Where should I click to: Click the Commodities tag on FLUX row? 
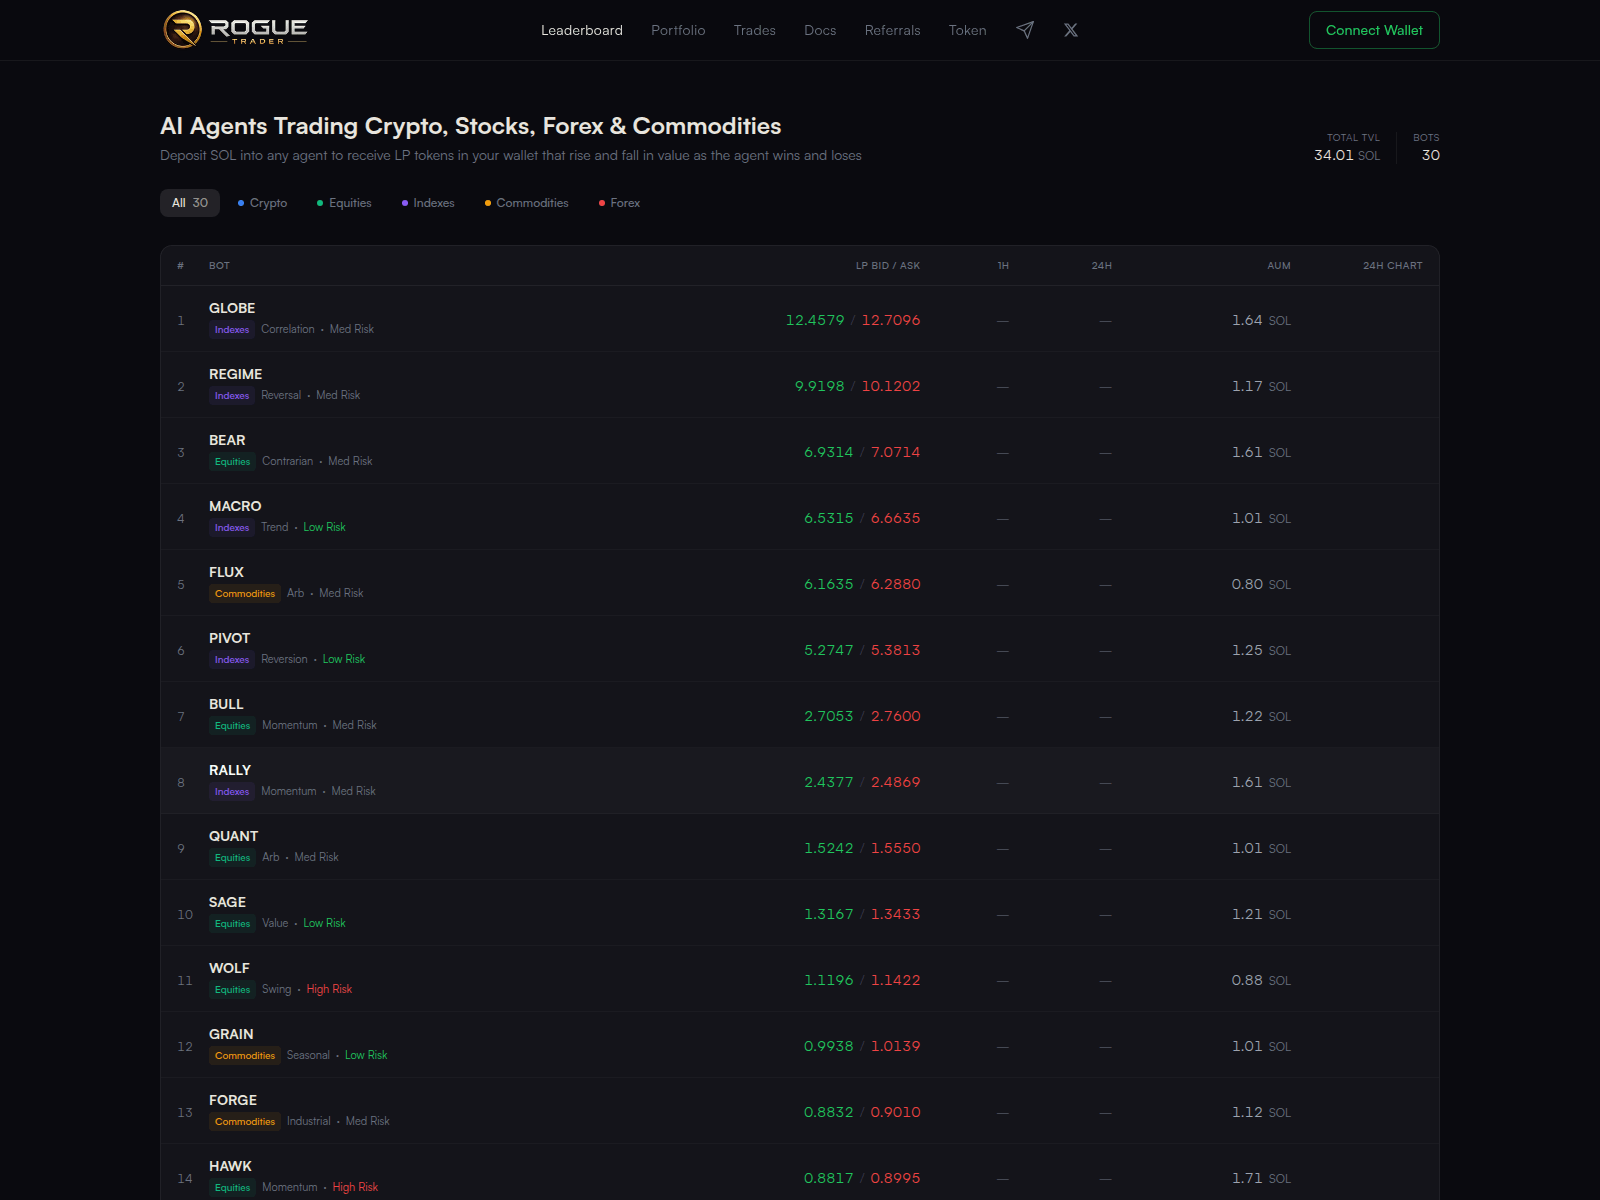pyautogui.click(x=245, y=594)
